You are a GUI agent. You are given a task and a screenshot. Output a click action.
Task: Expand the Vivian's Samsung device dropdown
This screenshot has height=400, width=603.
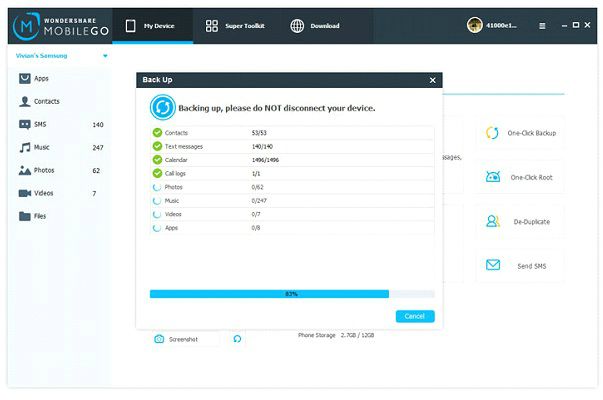click(105, 57)
